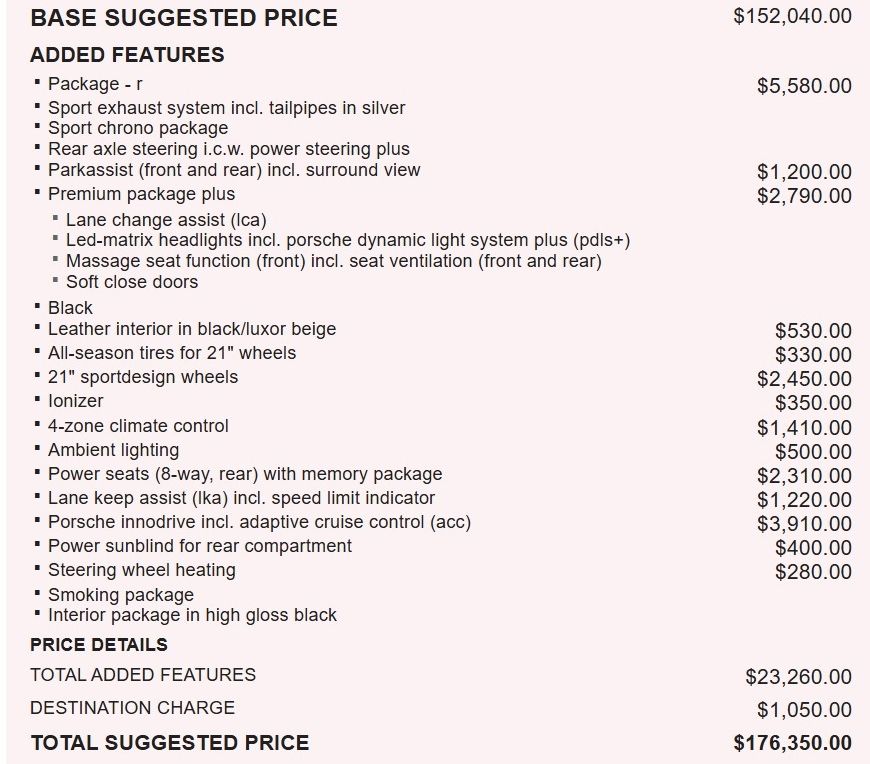Select the Sport chrono package entry
Image resolution: width=870 pixels, height=764 pixels.
tap(138, 128)
